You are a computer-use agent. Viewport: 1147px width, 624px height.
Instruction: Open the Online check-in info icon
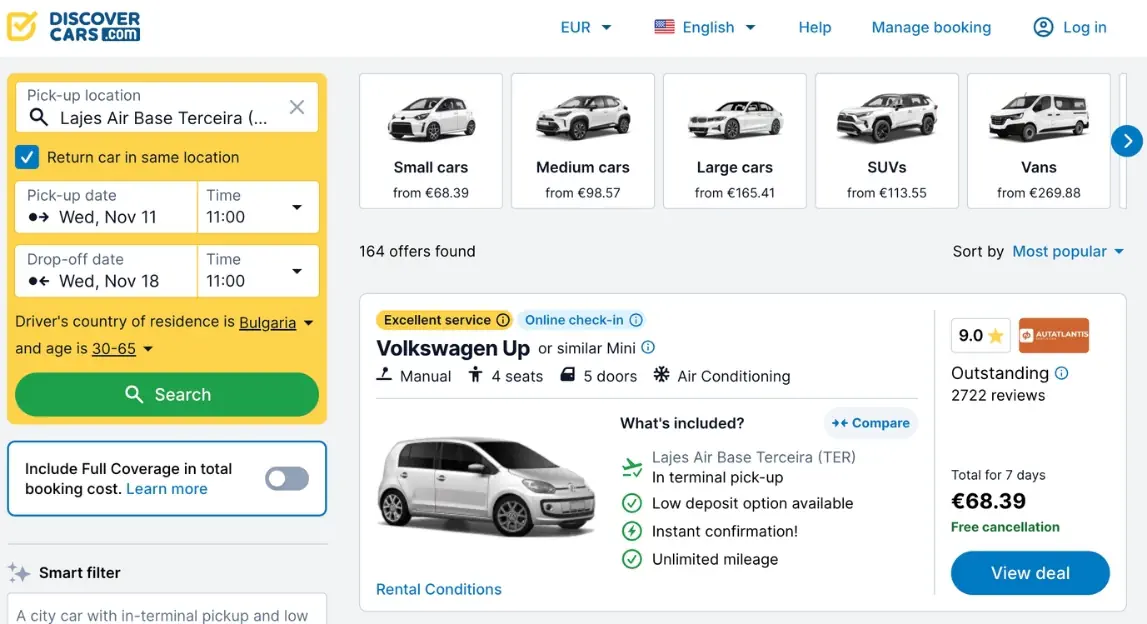(636, 320)
